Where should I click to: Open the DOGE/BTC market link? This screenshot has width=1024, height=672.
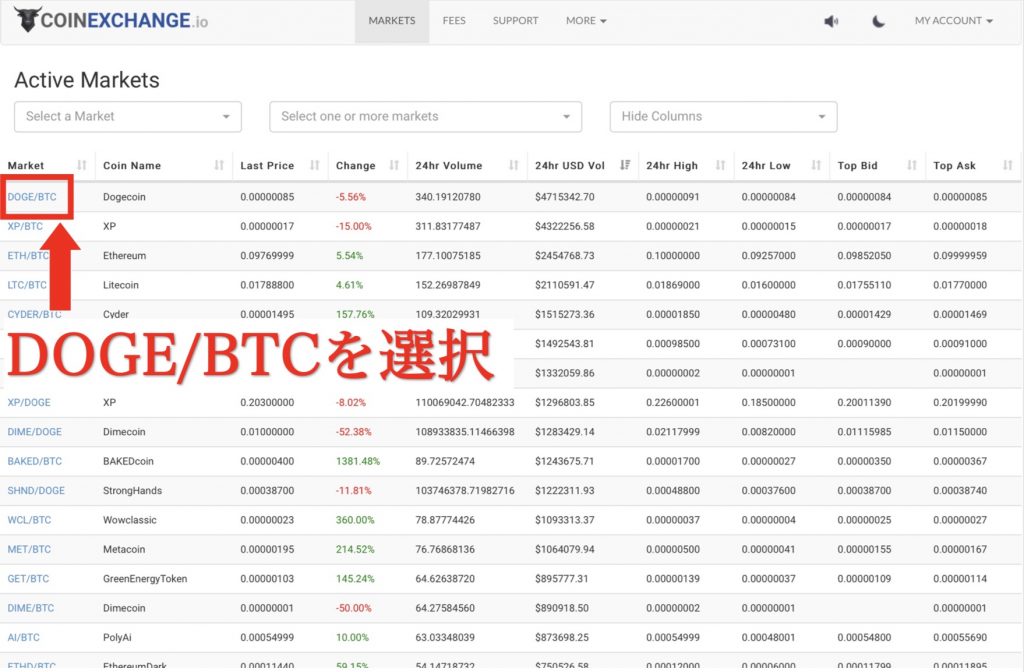(x=32, y=197)
